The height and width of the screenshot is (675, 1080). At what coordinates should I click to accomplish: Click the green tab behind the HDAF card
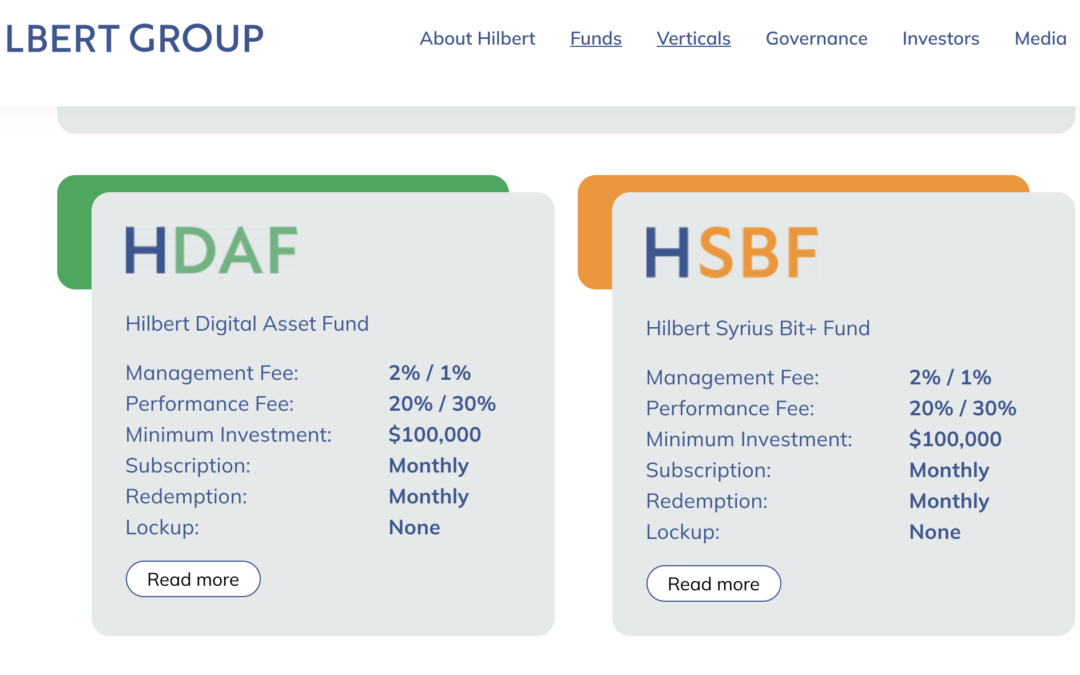tap(74, 232)
